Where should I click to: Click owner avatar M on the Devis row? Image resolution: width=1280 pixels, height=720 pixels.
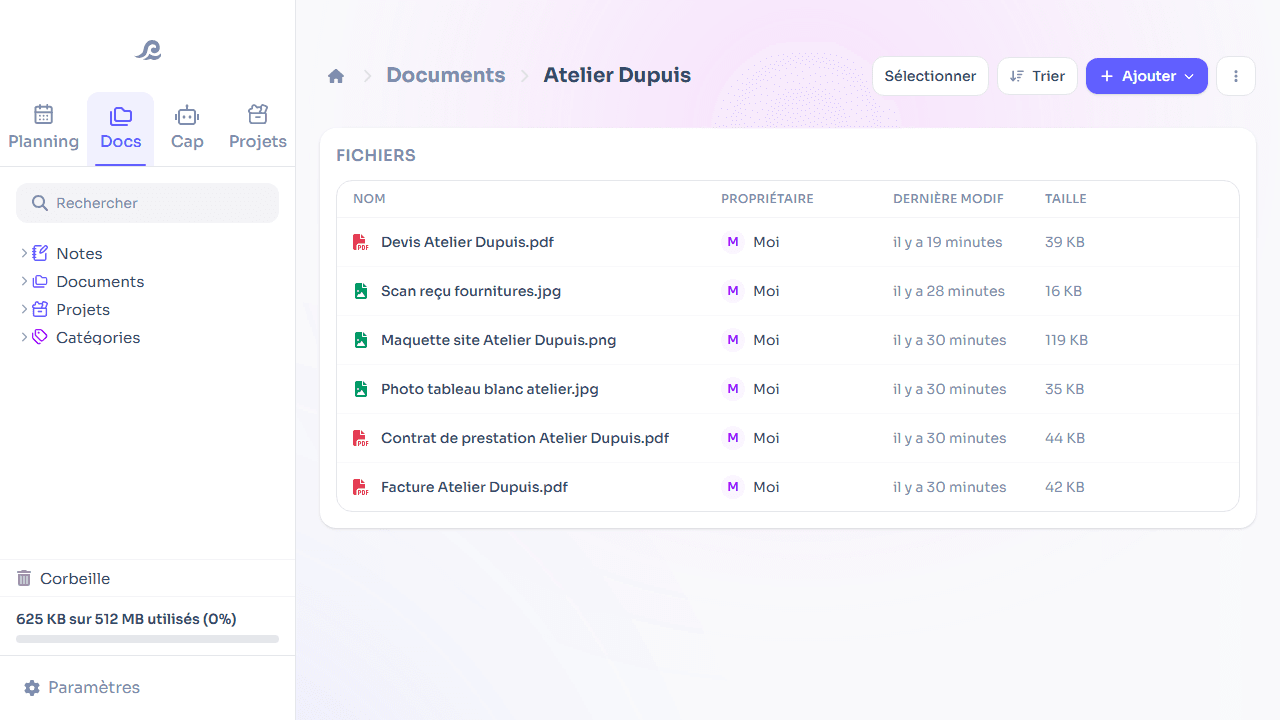[733, 242]
